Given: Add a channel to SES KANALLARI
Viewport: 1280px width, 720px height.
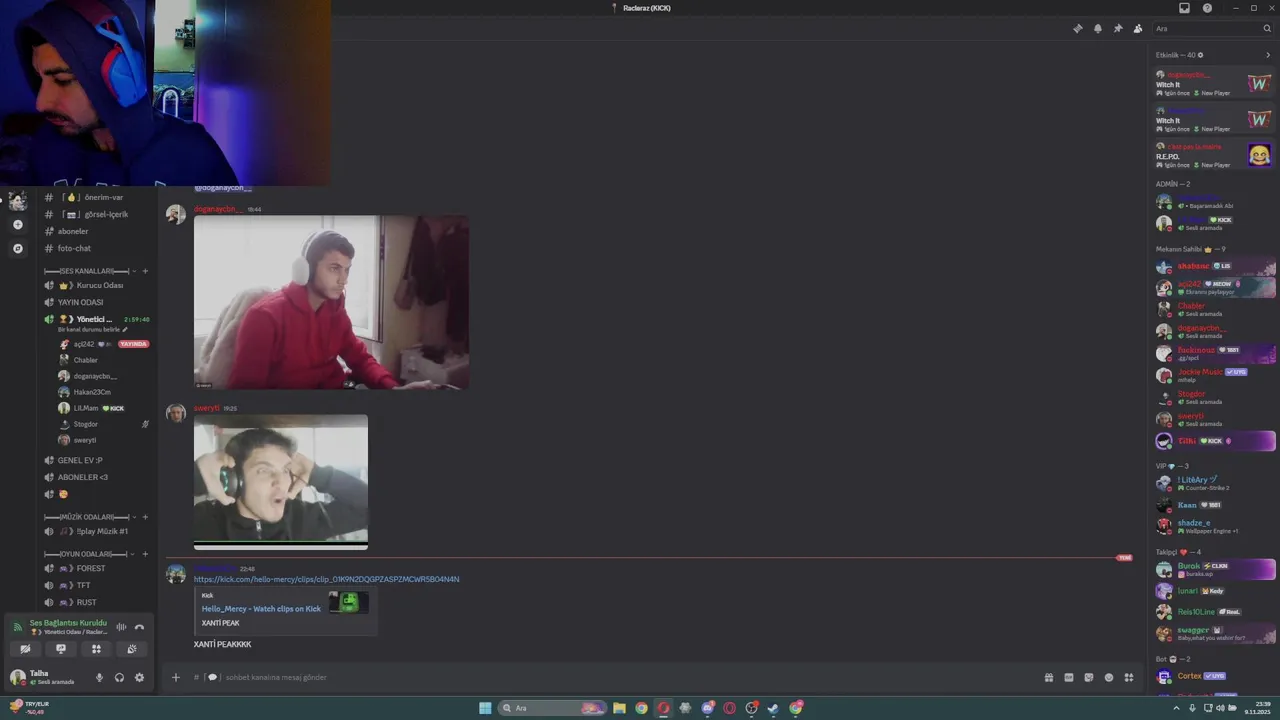Looking at the screenshot, I should [x=145, y=271].
